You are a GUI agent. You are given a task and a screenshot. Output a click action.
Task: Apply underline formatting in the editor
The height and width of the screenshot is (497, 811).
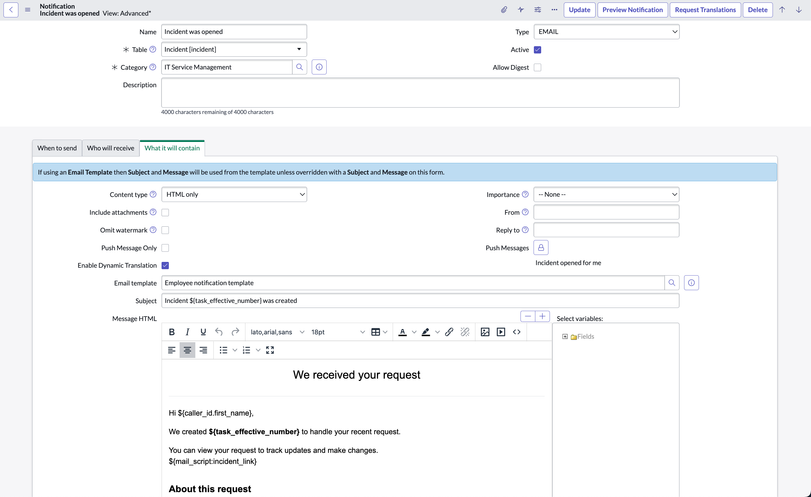pos(203,332)
